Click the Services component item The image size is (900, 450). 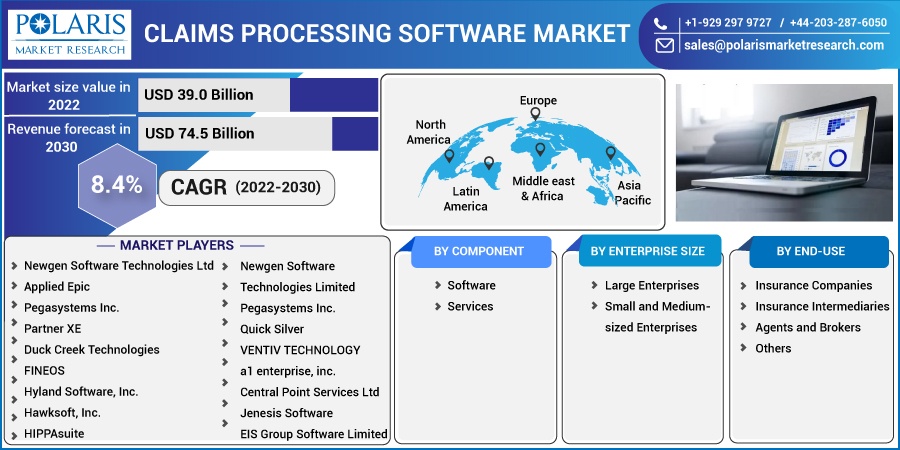(x=470, y=307)
